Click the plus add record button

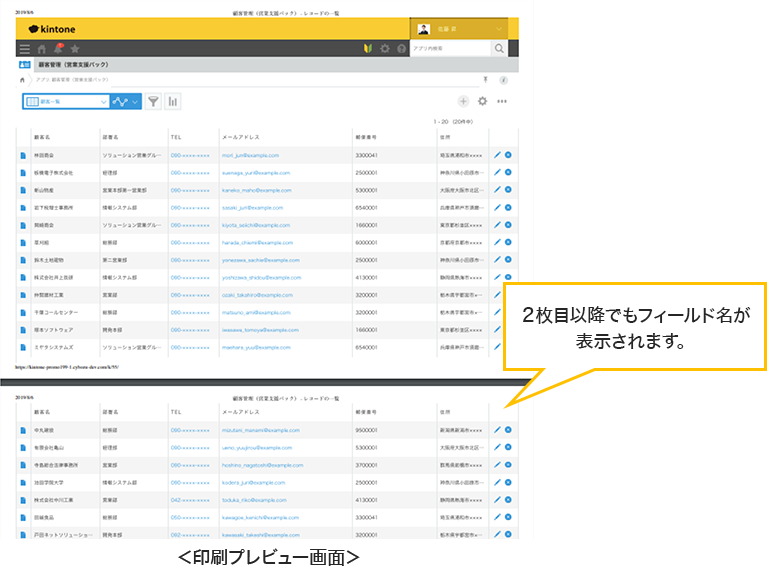(x=463, y=101)
